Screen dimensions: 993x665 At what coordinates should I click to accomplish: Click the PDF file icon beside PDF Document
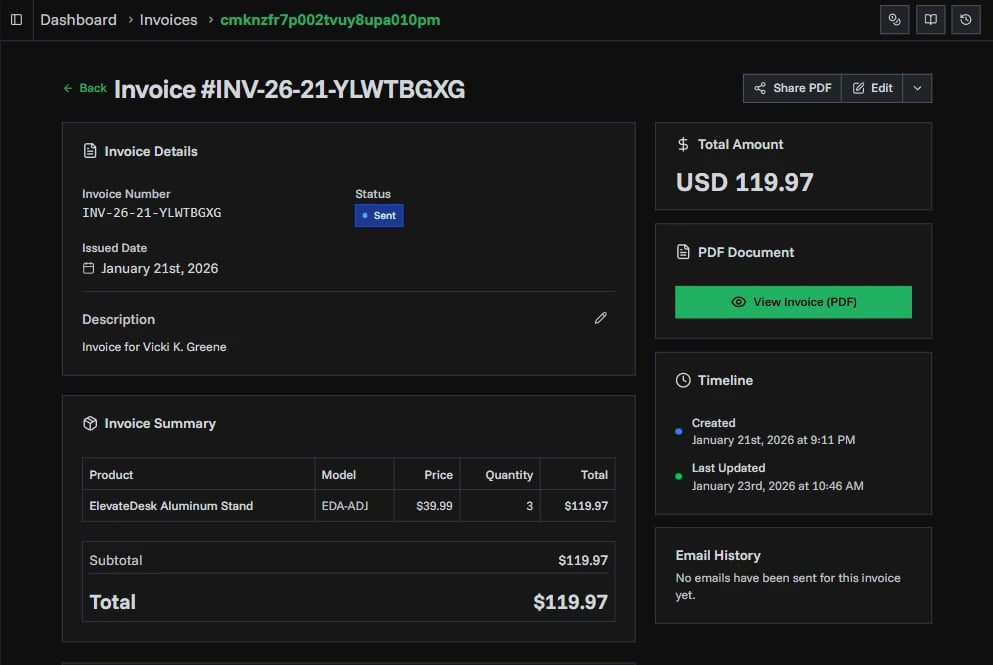(x=682, y=251)
